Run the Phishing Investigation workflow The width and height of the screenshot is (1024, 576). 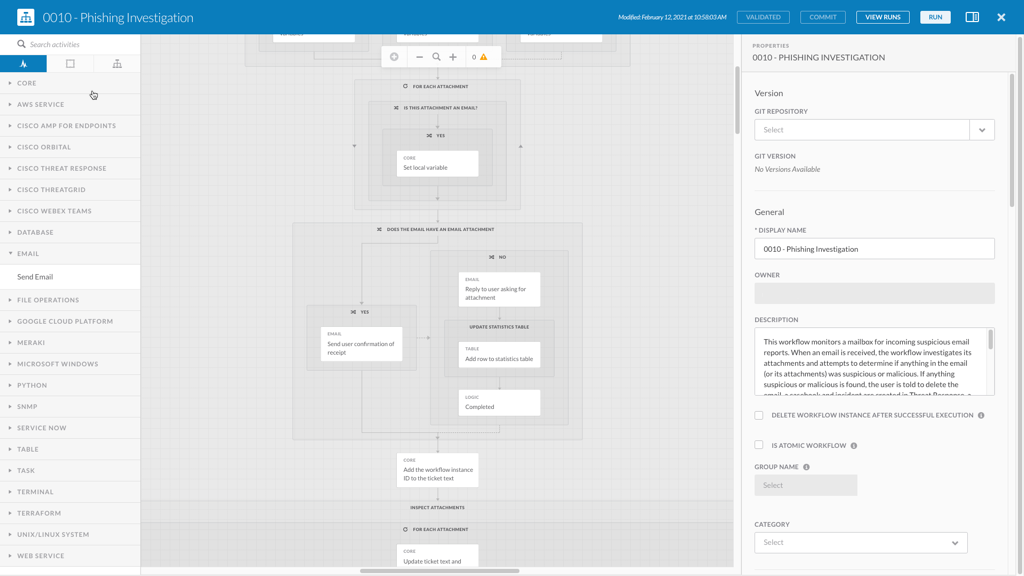[x=935, y=17]
